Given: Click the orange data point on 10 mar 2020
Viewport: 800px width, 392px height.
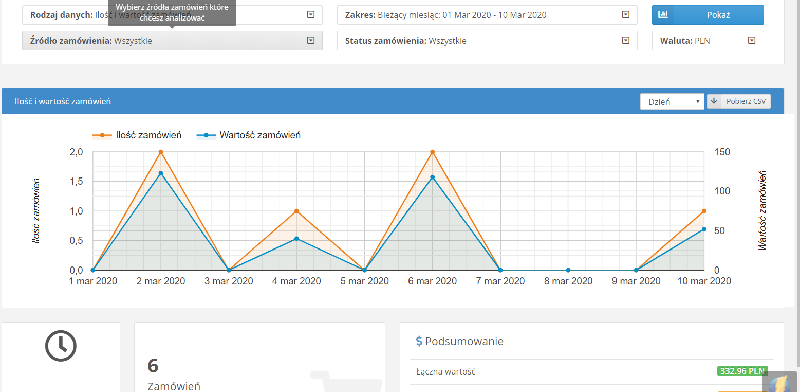Looking at the screenshot, I should [704, 211].
